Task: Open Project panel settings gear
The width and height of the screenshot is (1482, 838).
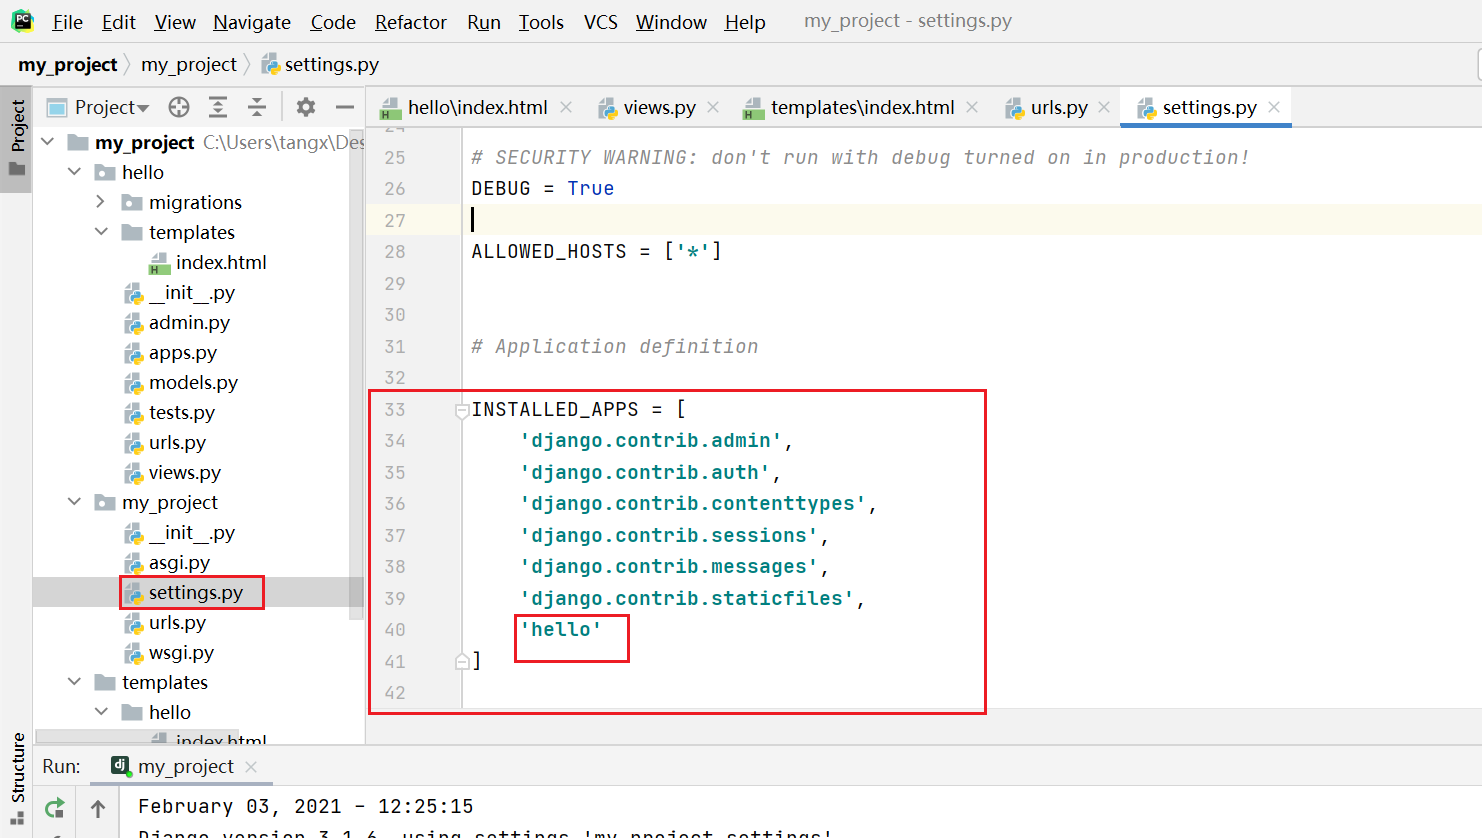Action: (x=306, y=107)
